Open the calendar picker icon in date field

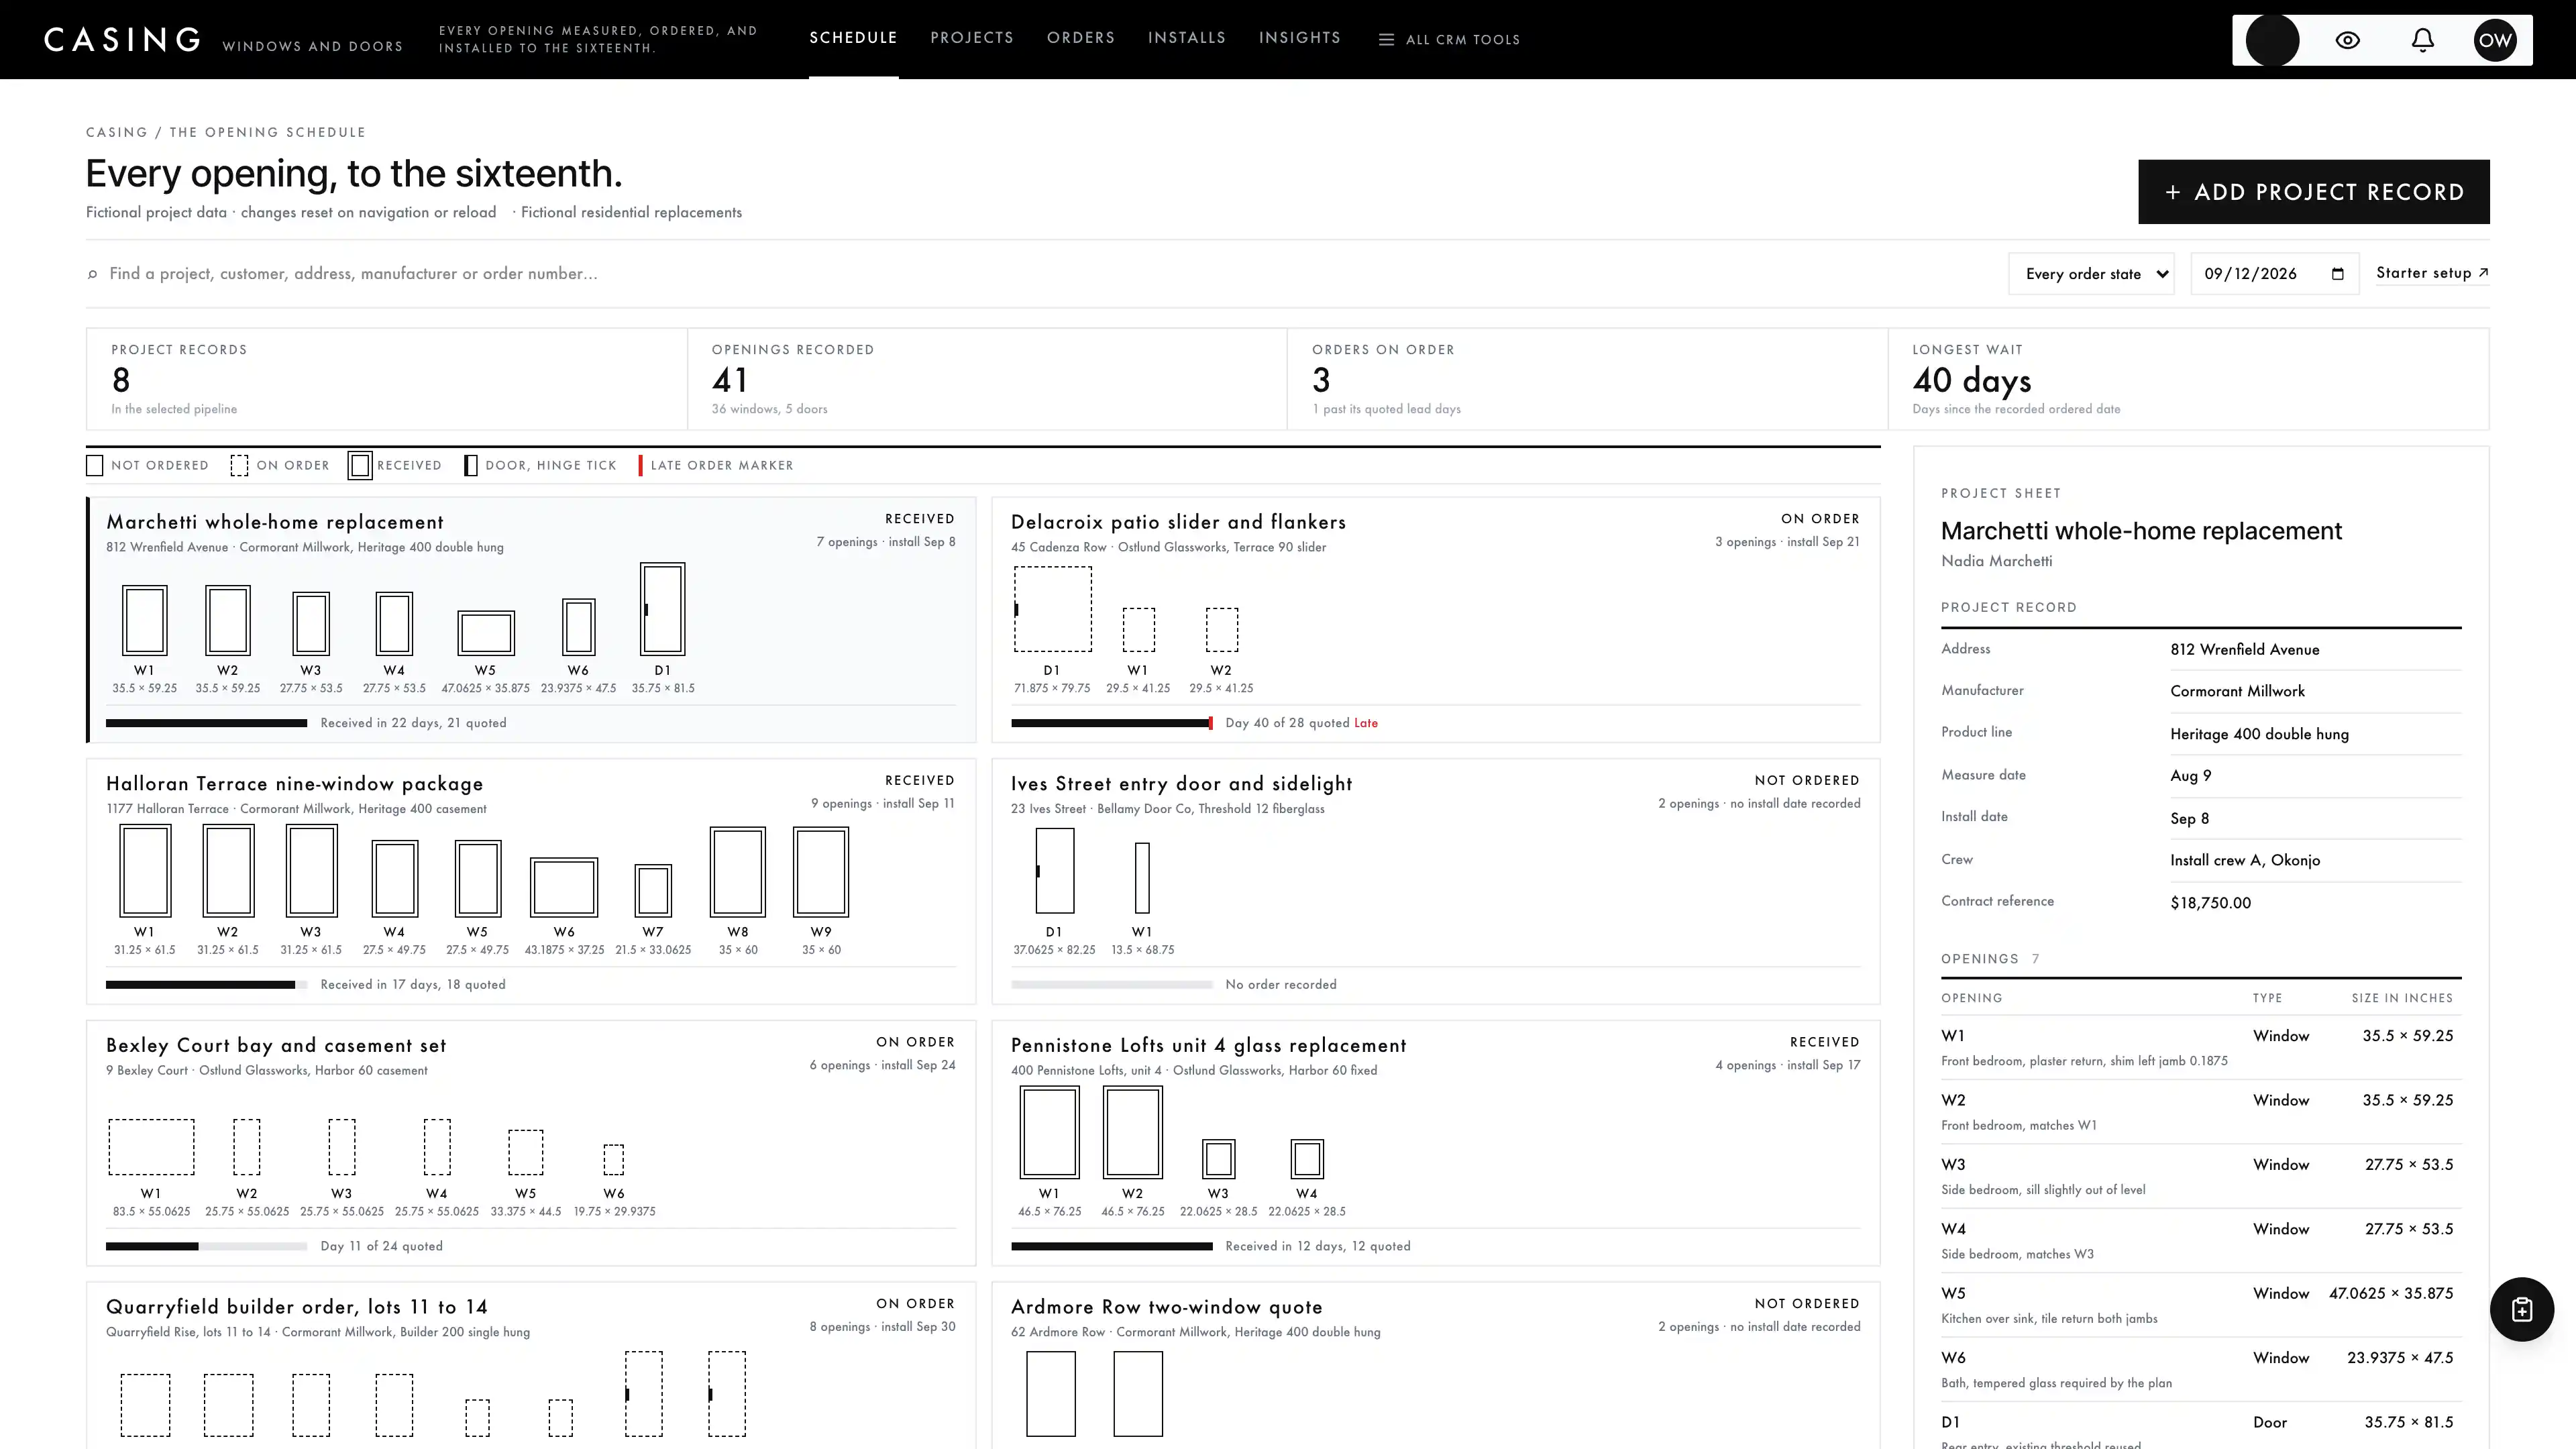point(2337,274)
